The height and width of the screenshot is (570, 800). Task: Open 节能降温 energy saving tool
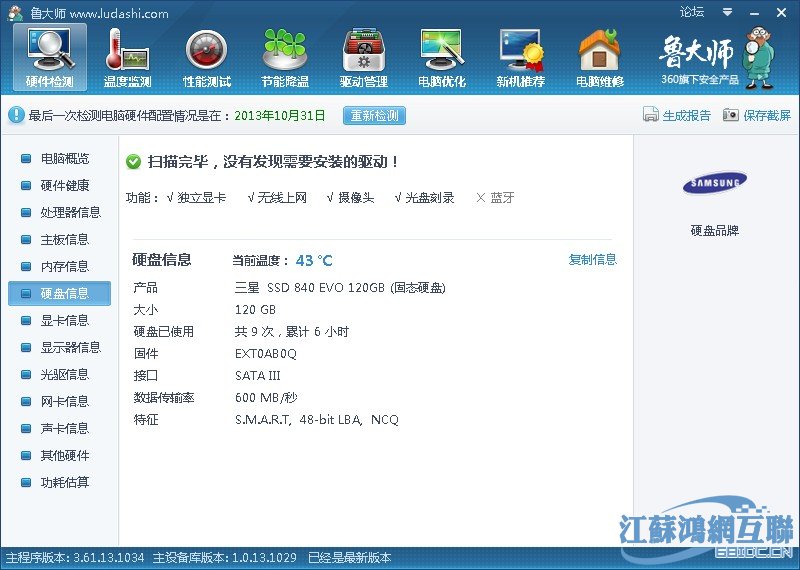tap(285, 58)
